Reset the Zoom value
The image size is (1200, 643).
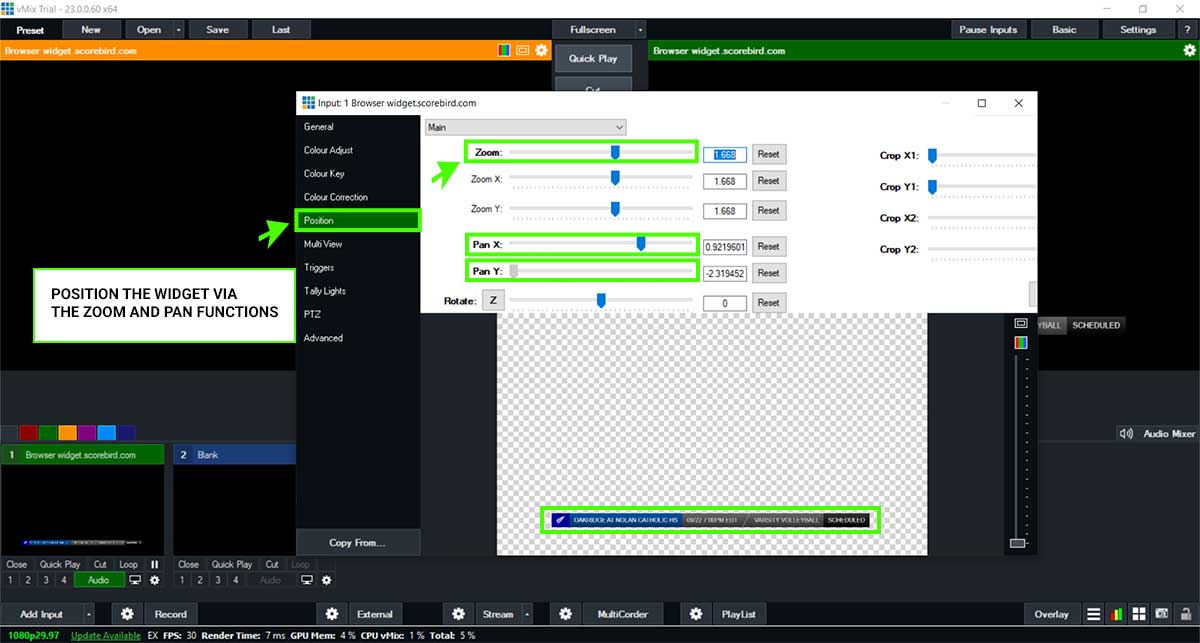point(768,154)
